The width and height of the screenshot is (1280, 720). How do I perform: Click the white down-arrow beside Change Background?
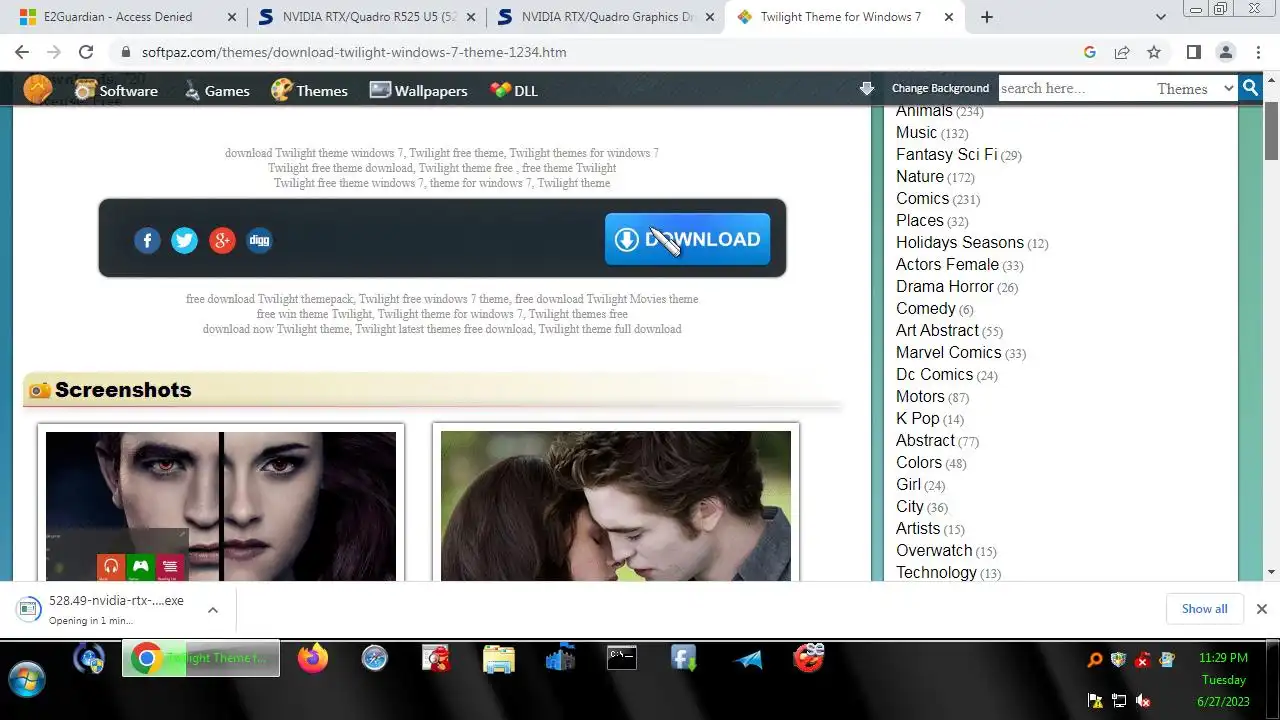pos(867,88)
